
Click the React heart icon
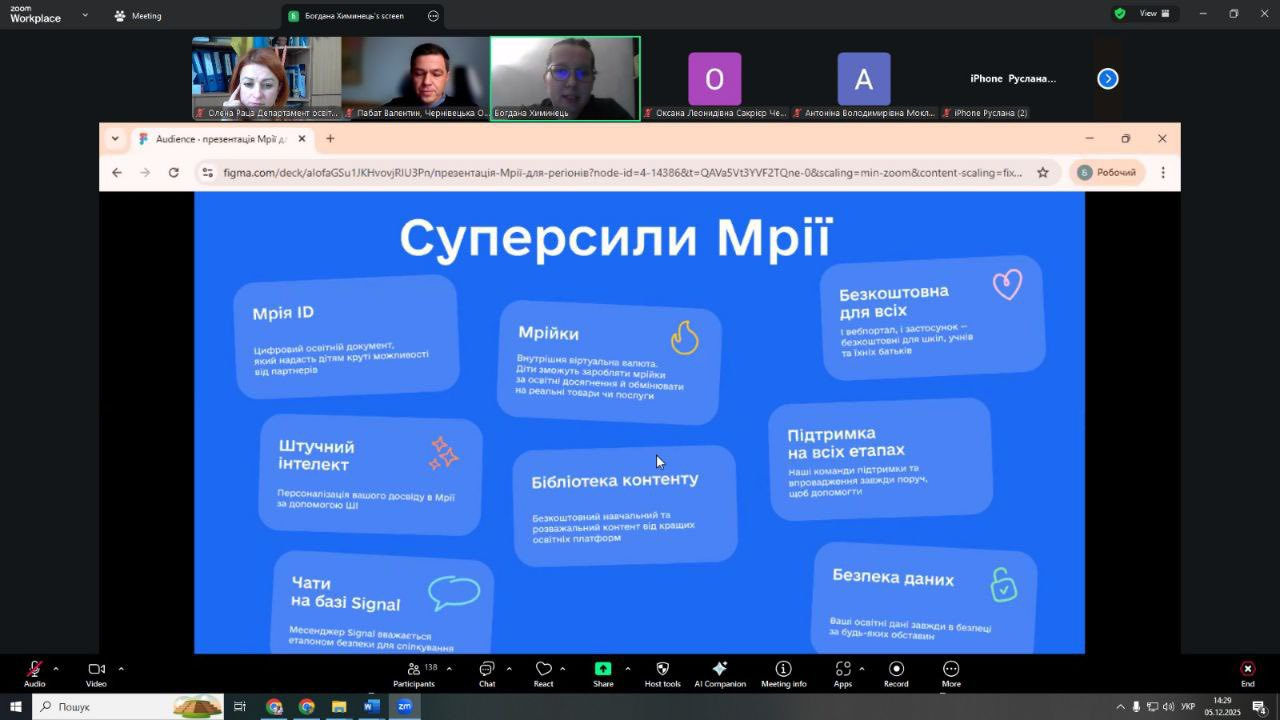[x=543, y=674]
